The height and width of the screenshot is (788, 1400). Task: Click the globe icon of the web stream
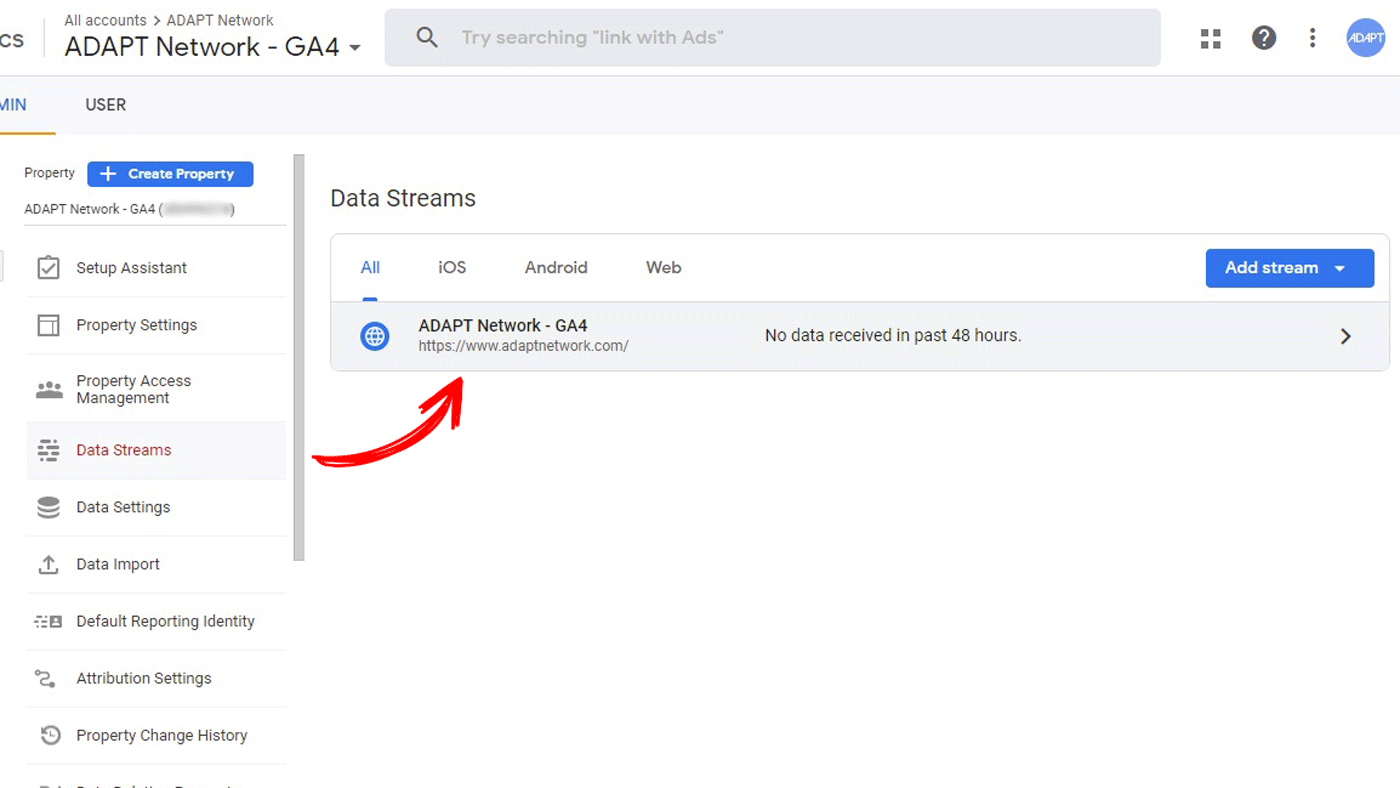pyautogui.click(x=374, y=336)
